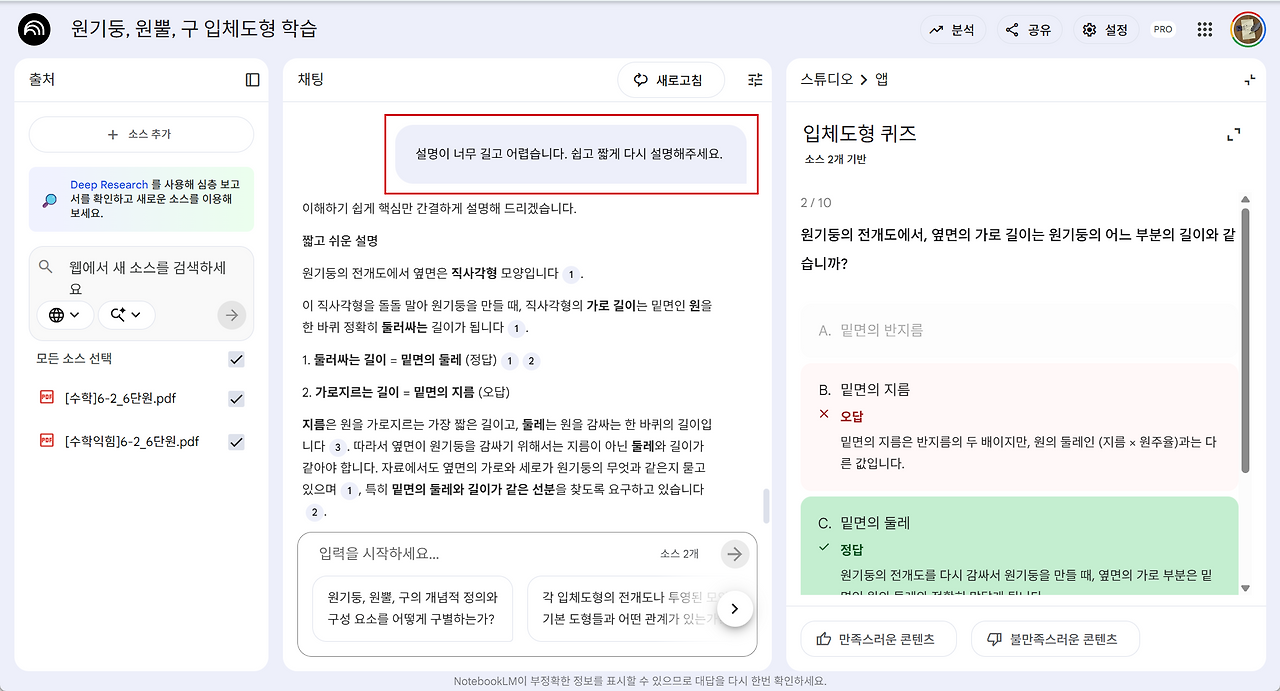Image resolution: width=1280 pixels, height=691 pixels.
Task: Share the notebook with 공유
Action: coord(1029,30)
